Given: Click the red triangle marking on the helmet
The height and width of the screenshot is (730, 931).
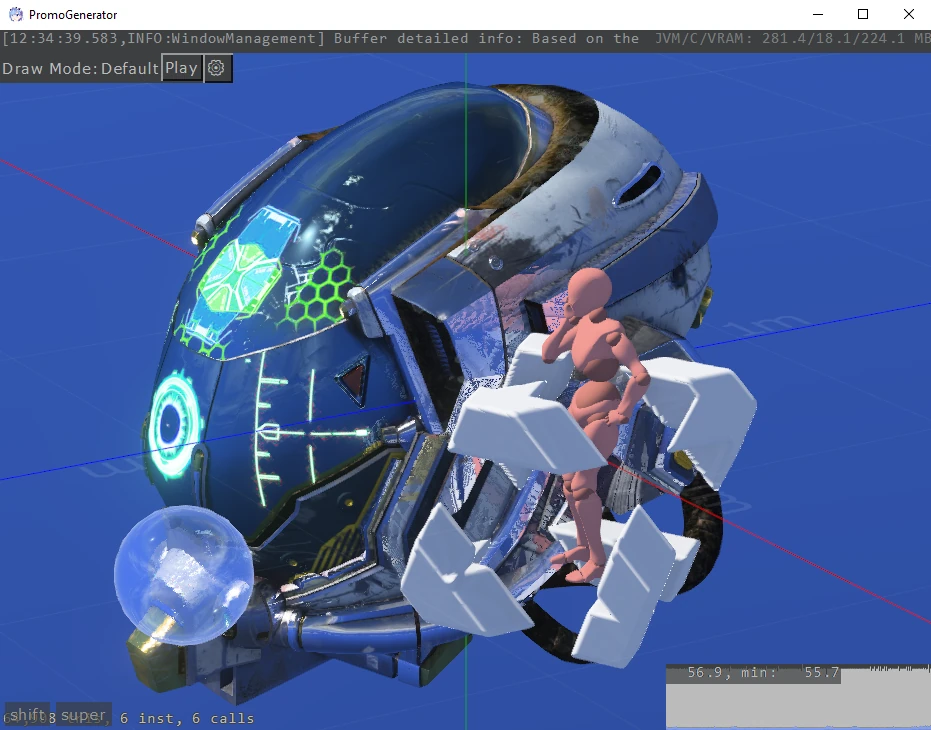Looking at the screenshot, I should pos(353,381).
